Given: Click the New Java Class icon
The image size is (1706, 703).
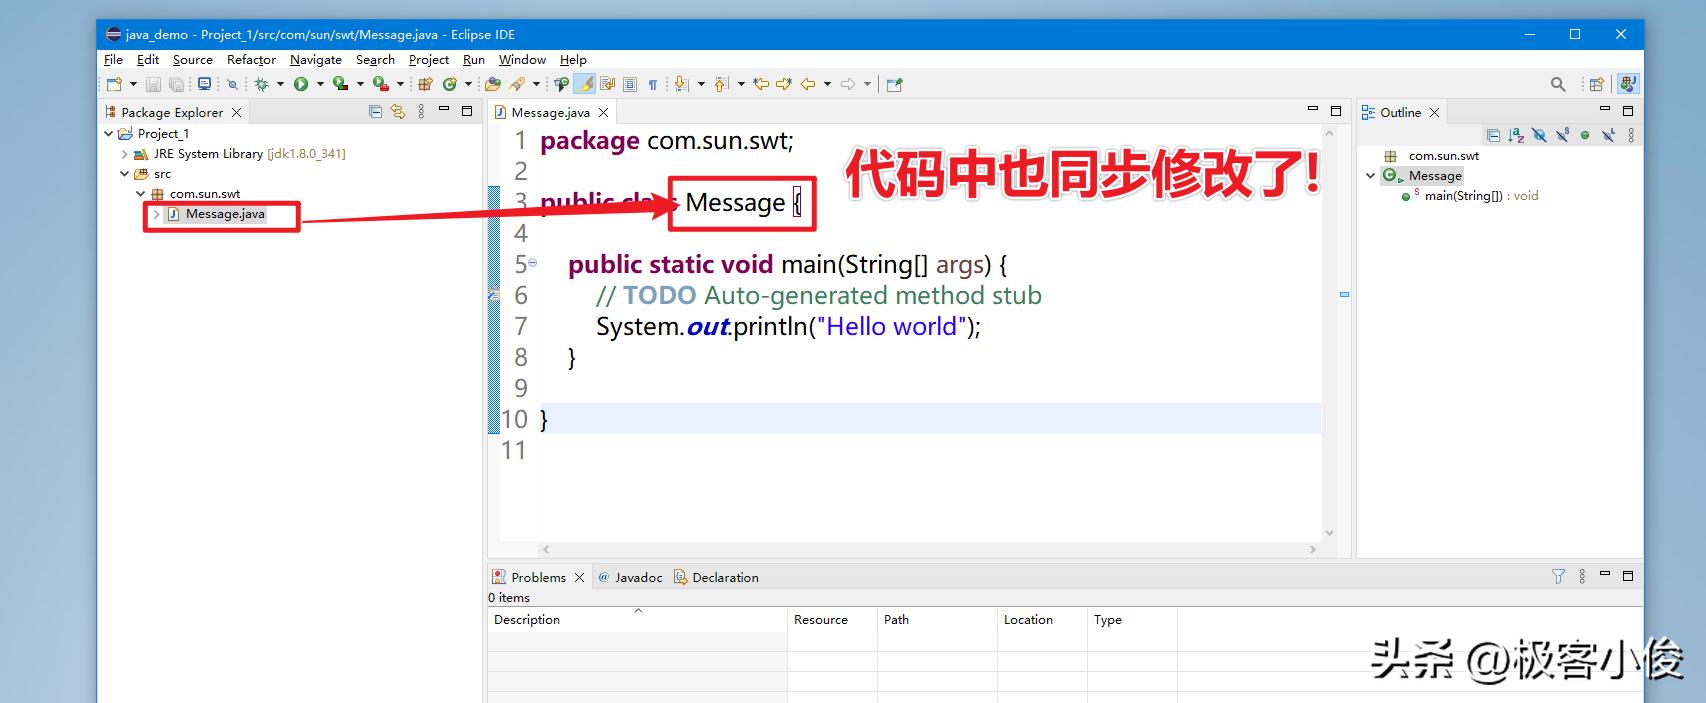Looking at the screenshot, I should click(450, 84).
